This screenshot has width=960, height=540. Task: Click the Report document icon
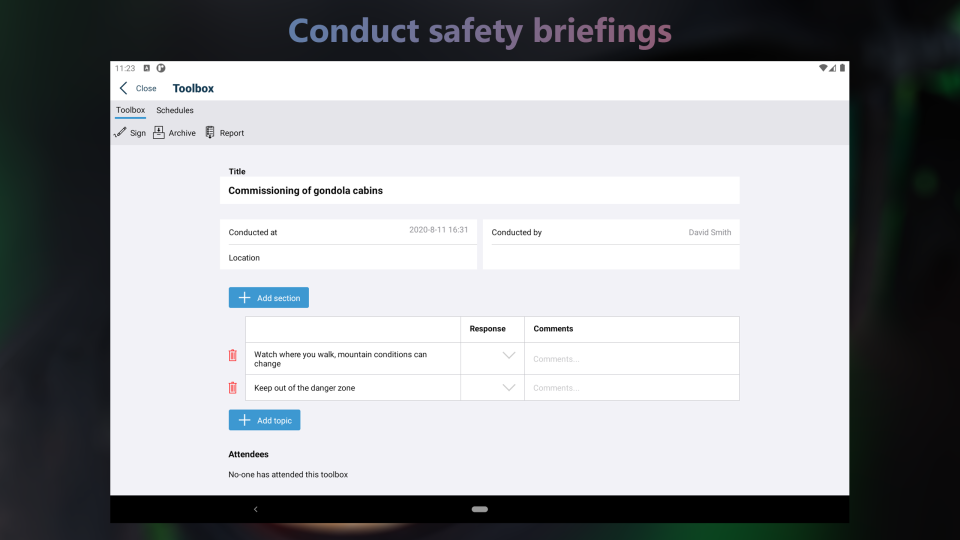tap(210, 132)
